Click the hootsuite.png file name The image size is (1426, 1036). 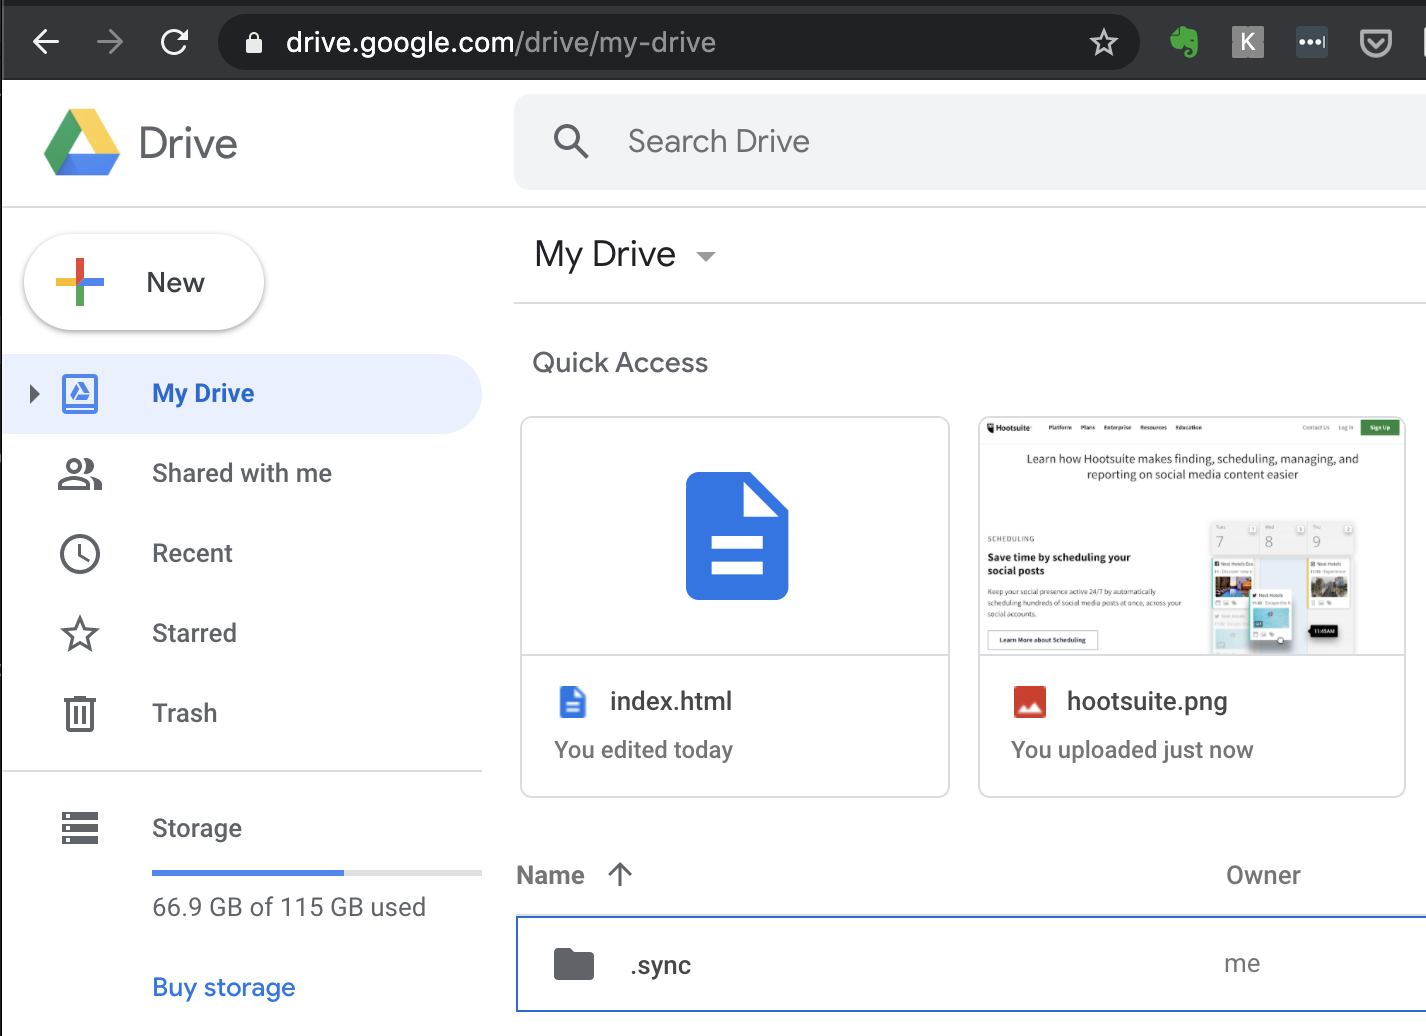1147,701
